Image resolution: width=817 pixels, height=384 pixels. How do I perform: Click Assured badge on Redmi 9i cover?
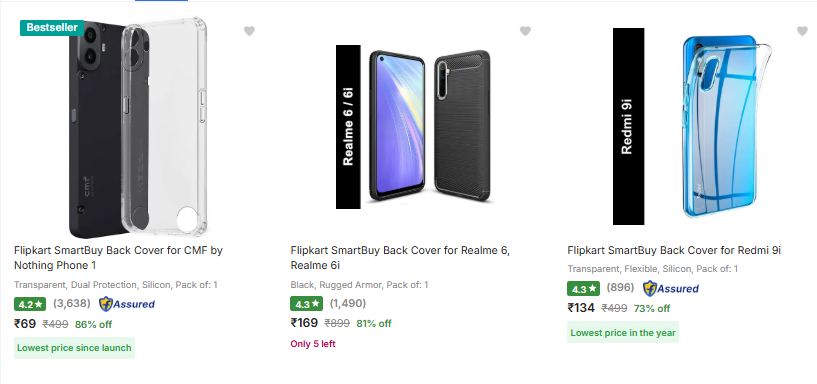point(671,289)
